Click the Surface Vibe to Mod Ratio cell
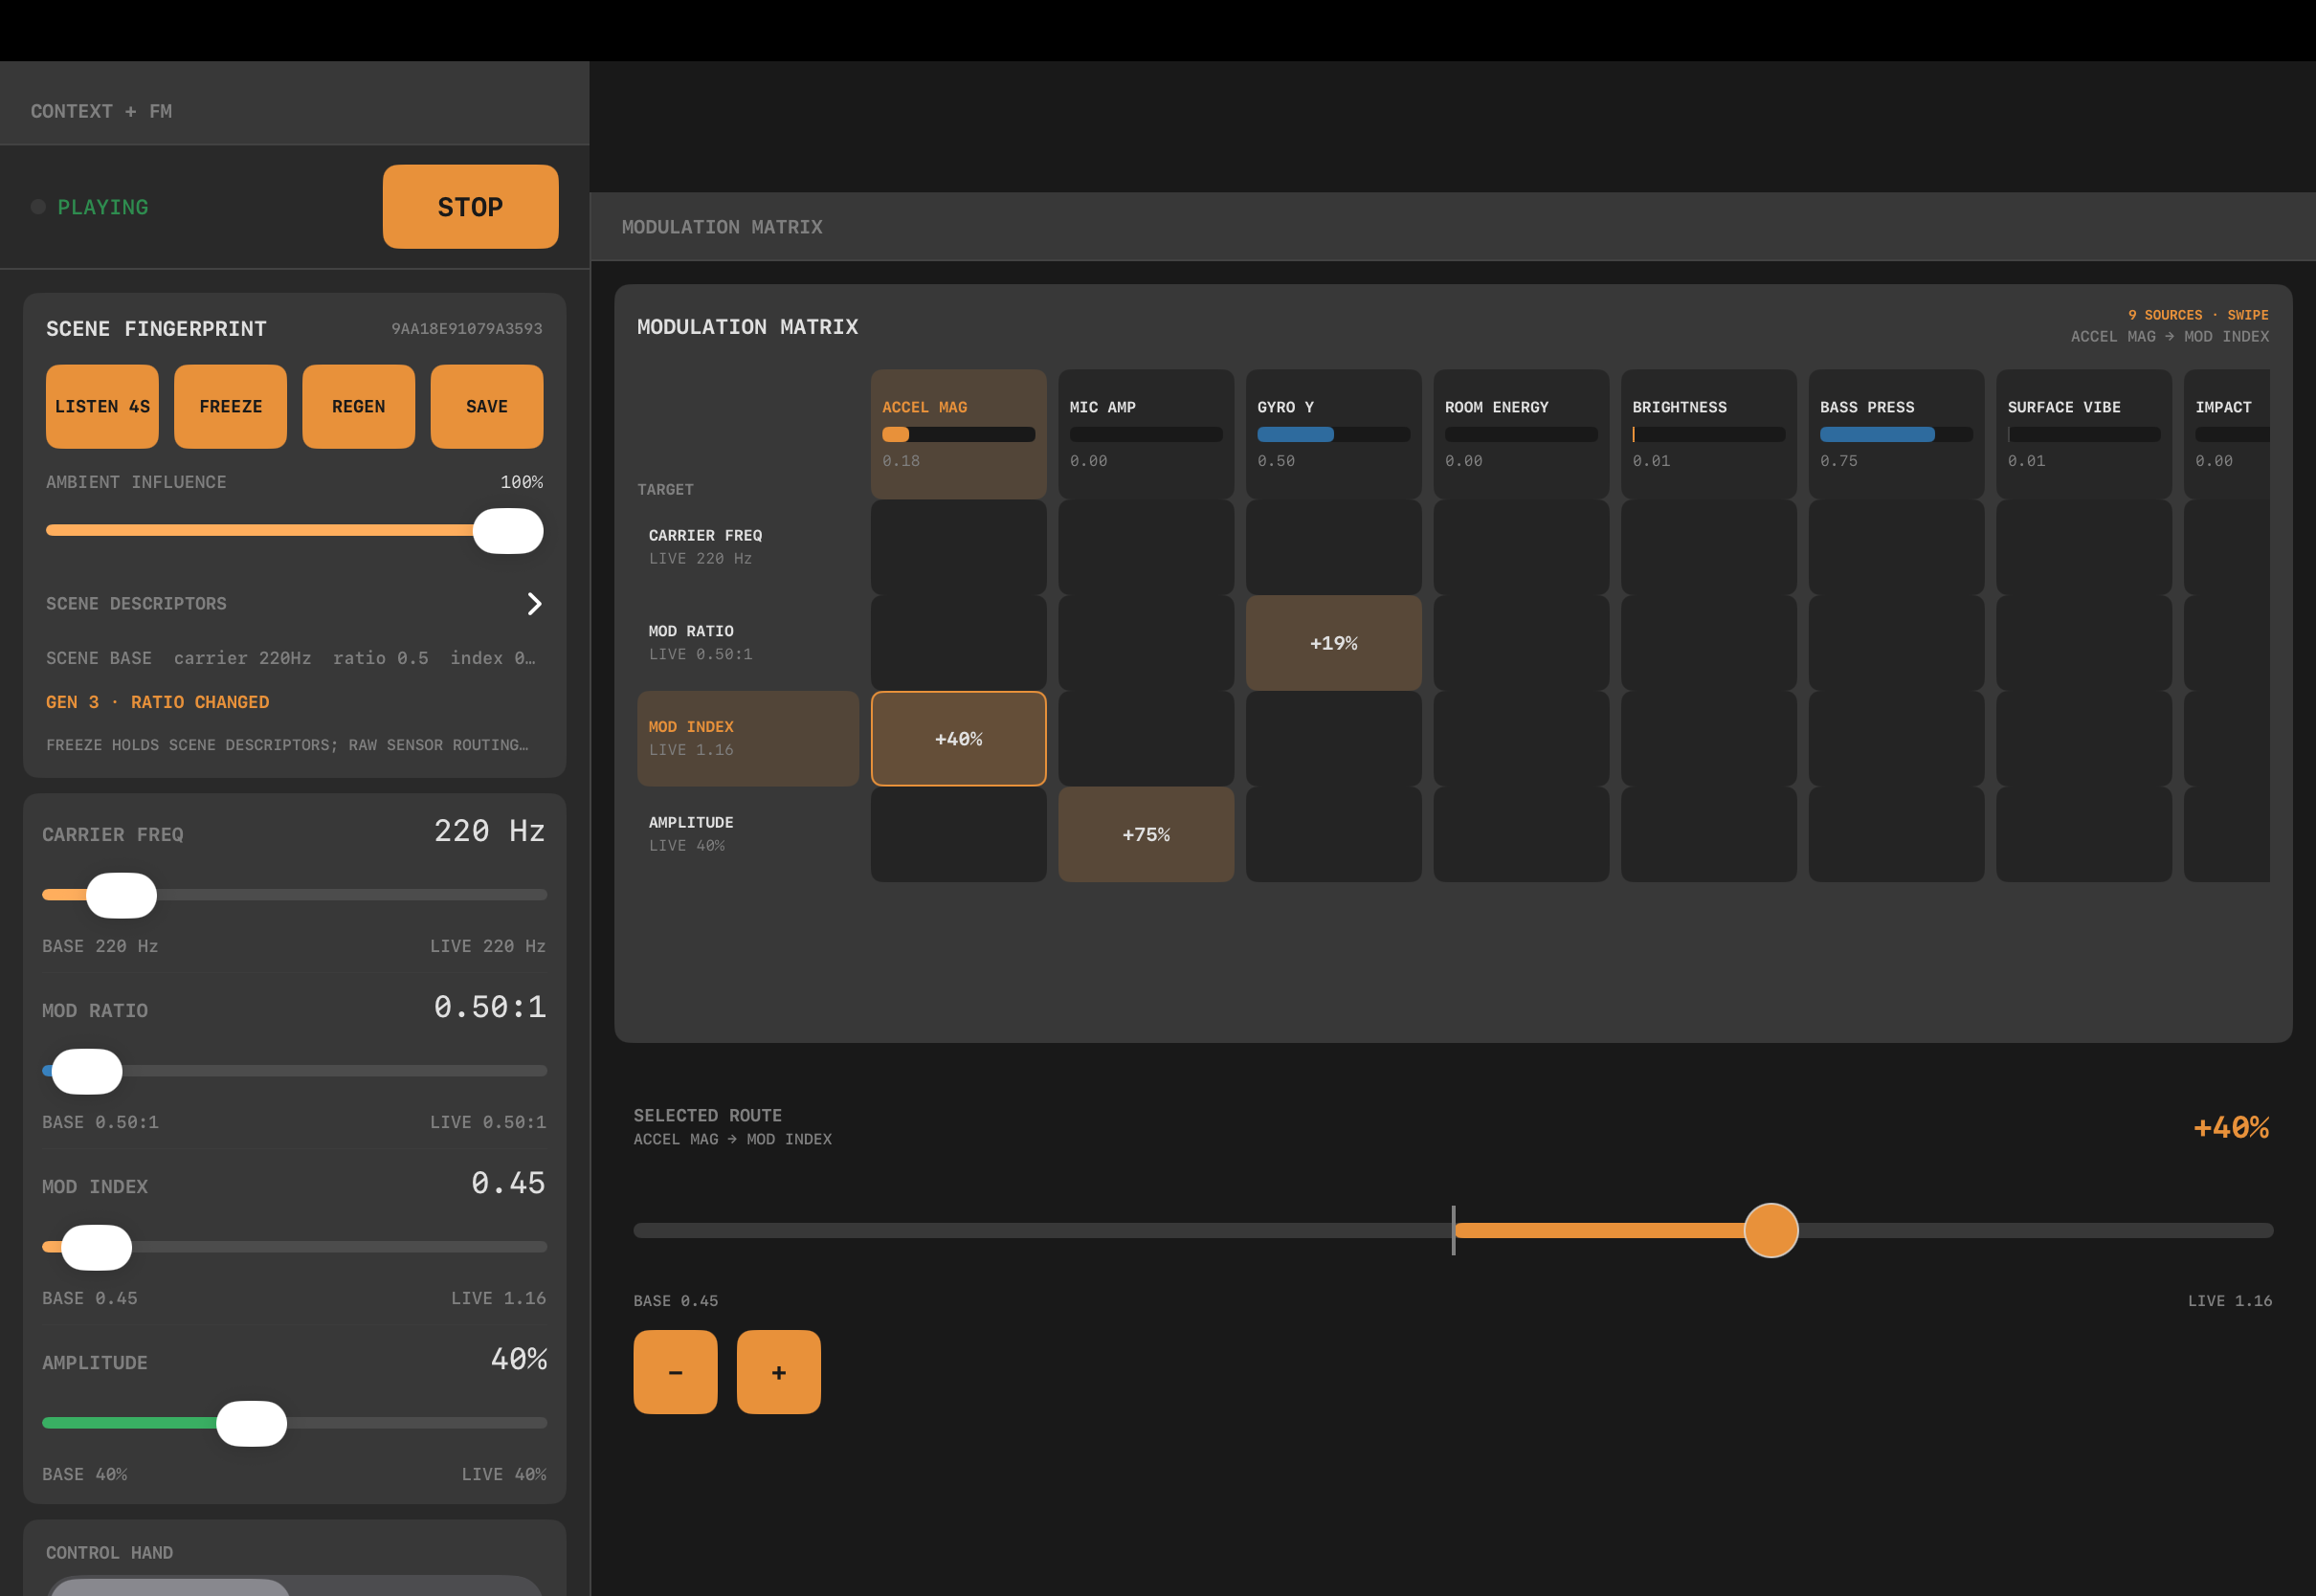Screen dimensions: 2316x1596 [x=2084, y=643]
